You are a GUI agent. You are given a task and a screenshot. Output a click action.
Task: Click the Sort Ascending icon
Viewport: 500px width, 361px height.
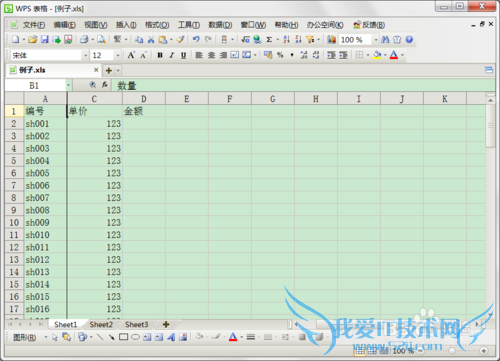pos(286,39)
